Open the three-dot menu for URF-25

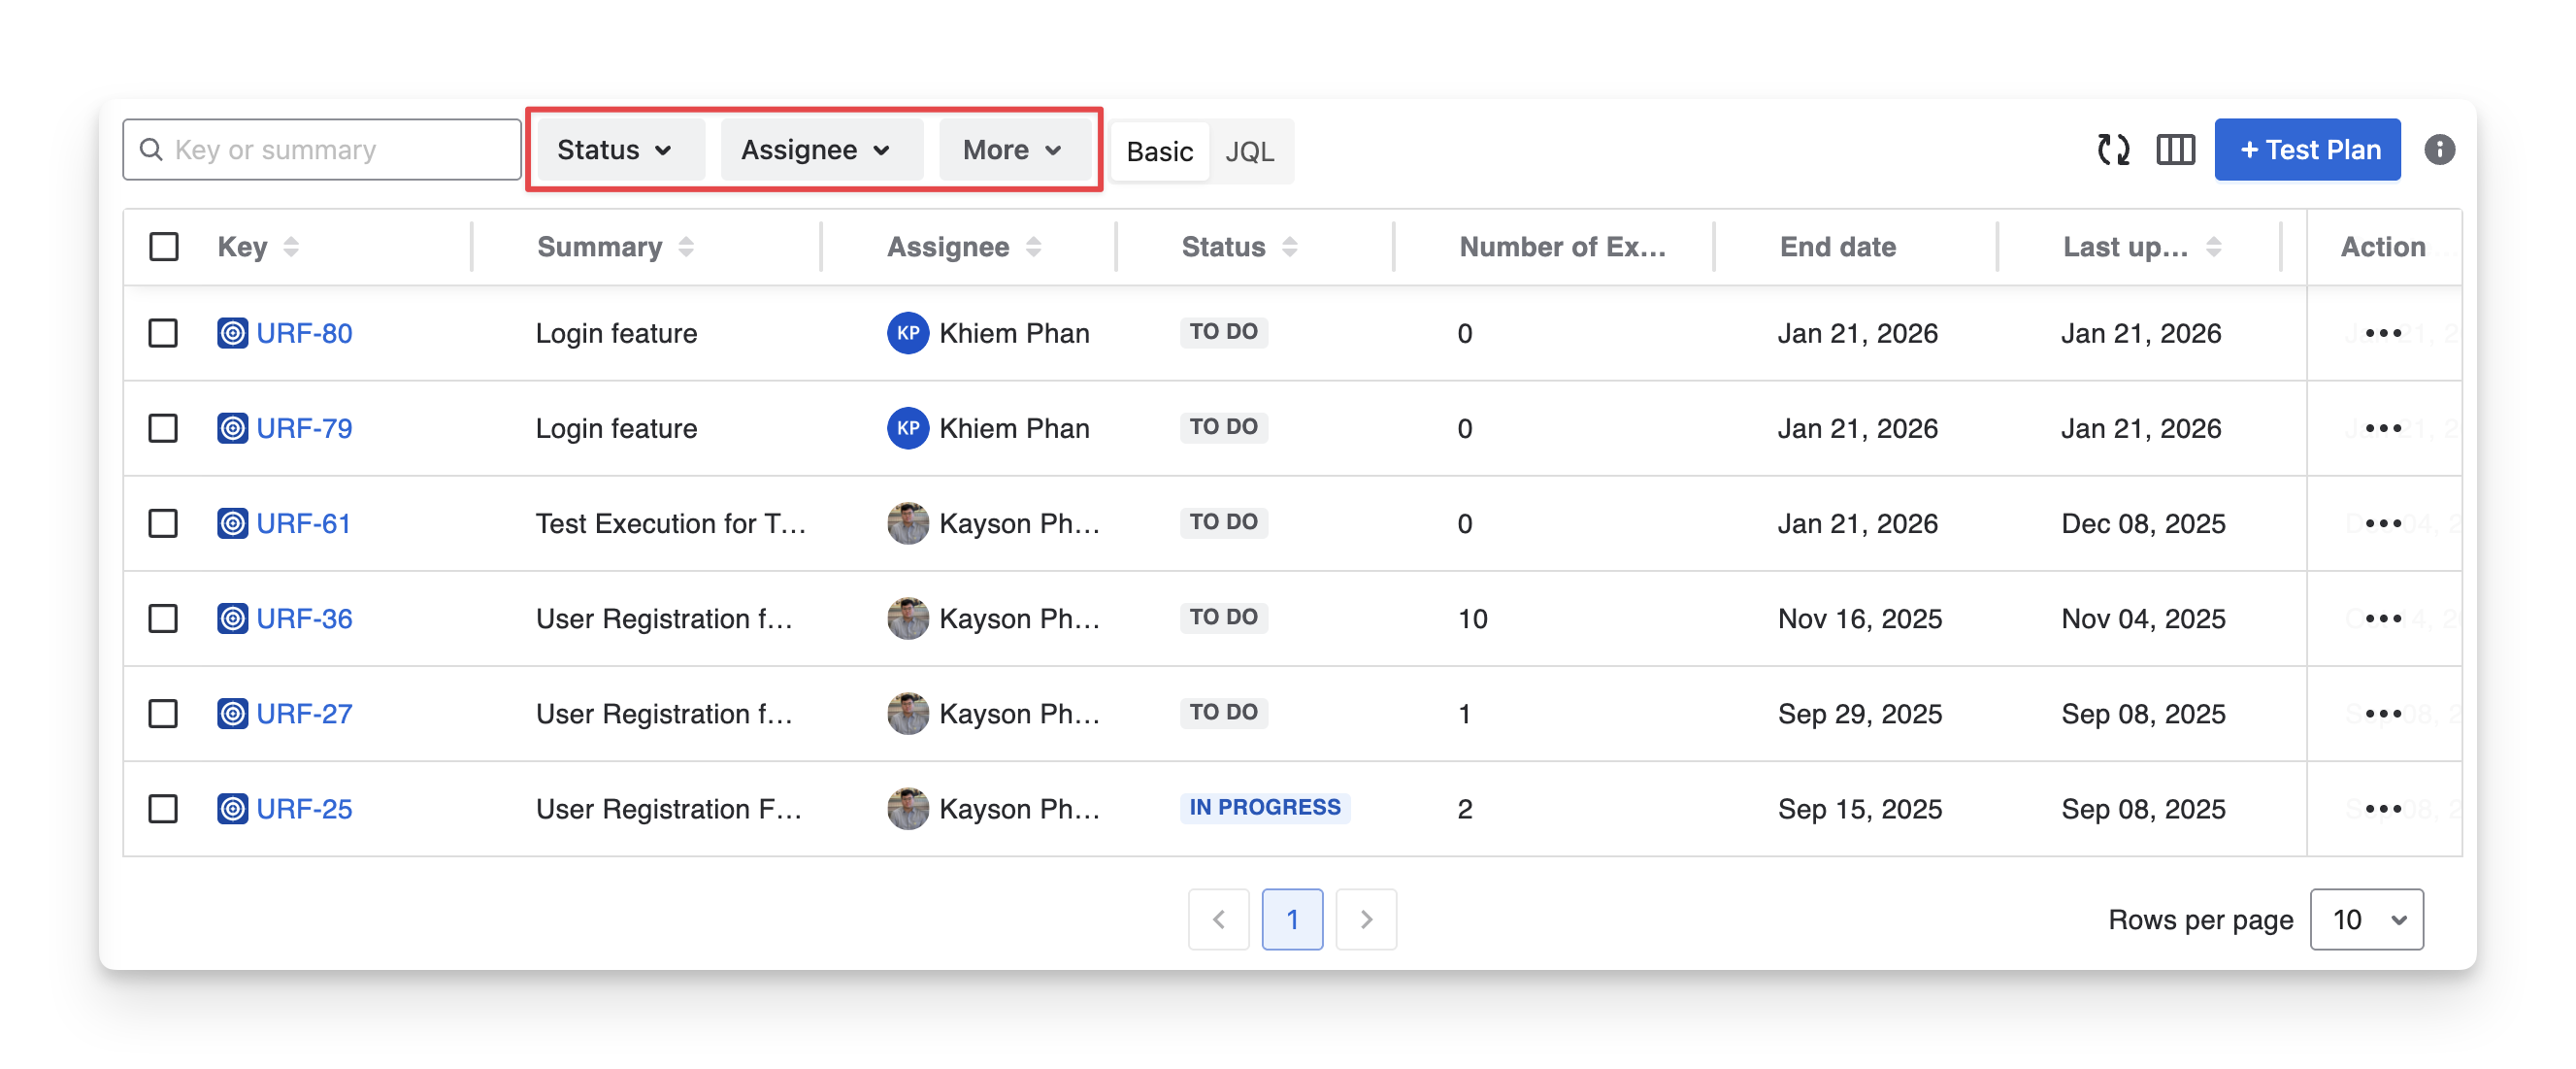(x=2383, y=808)
